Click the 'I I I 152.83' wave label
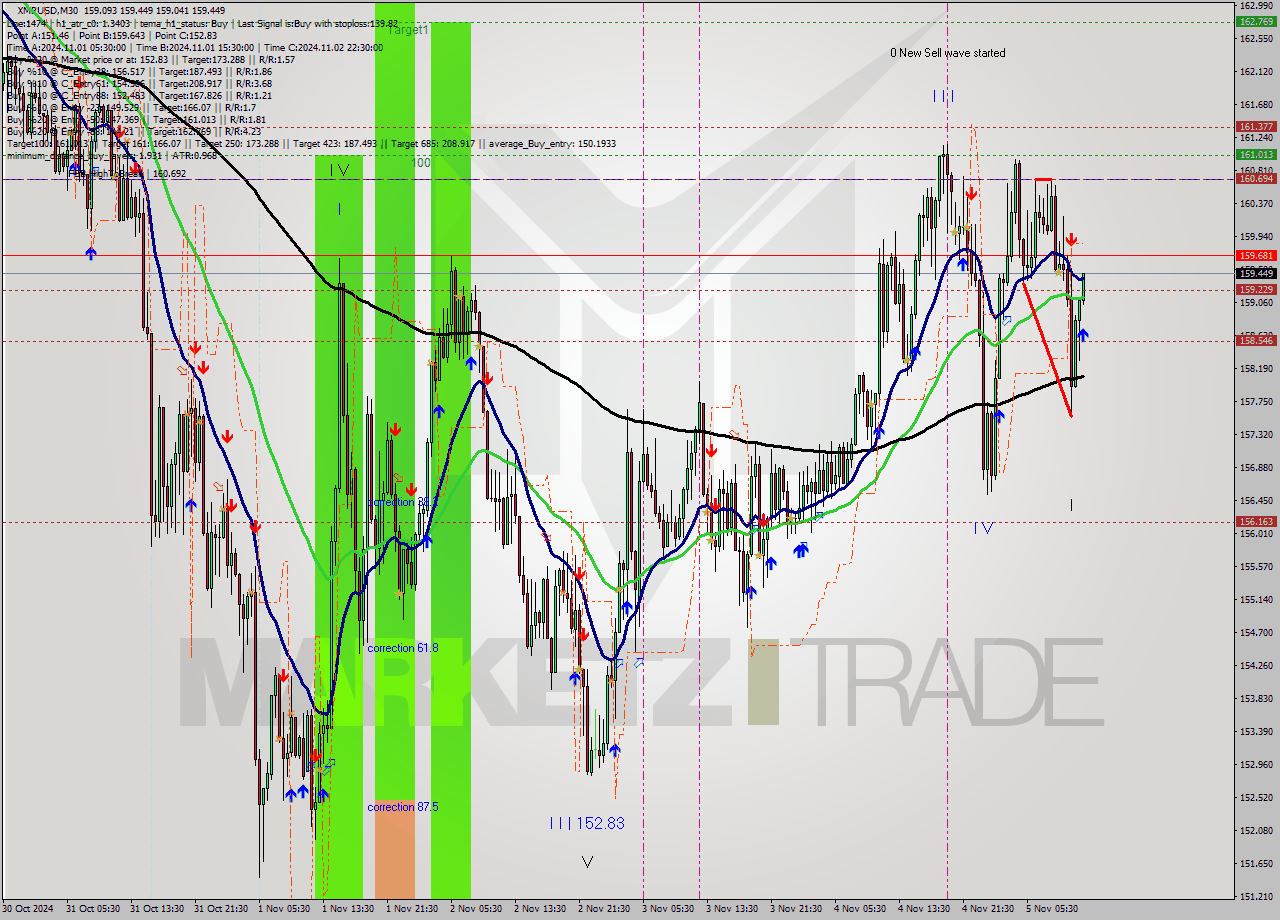The width and height of the screenshot is (1280, 920). (x=587, y=823)
